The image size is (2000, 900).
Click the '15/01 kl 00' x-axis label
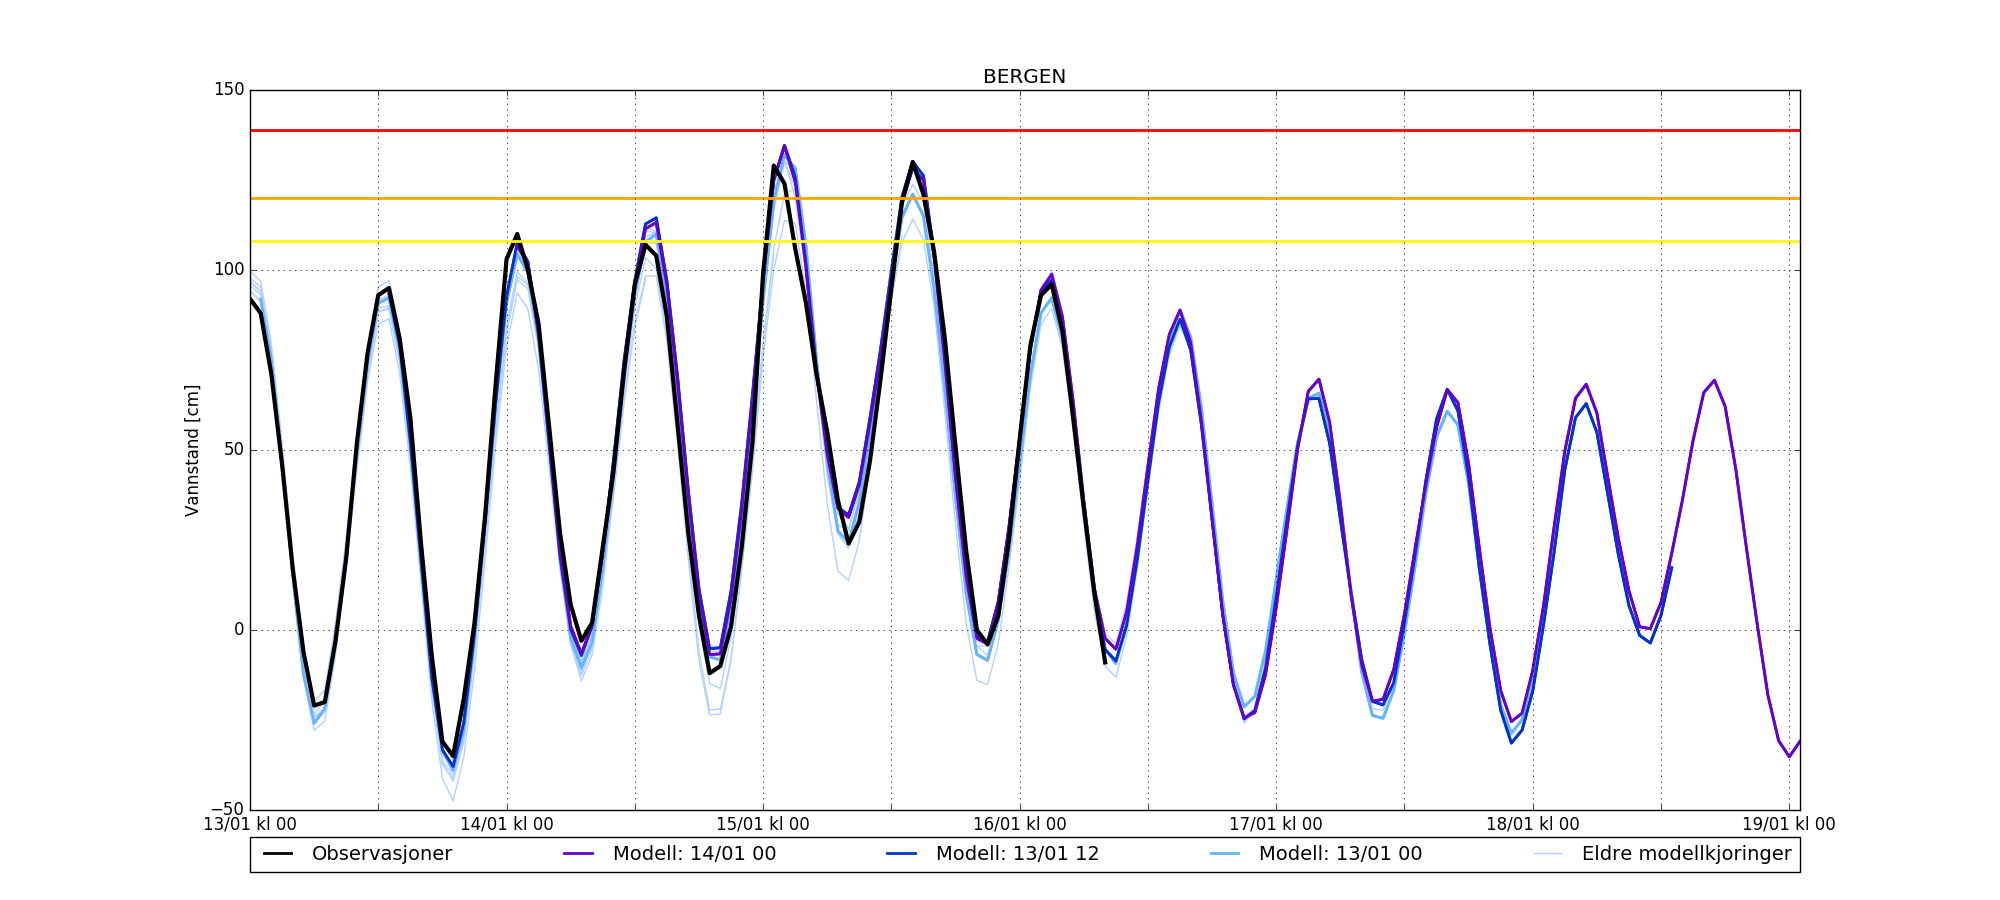click(763, 824)
